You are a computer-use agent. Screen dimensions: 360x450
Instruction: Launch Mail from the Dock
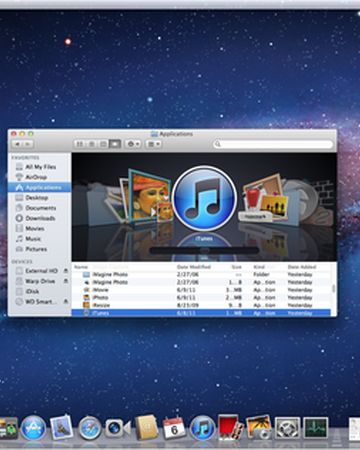tap(61, 428)
